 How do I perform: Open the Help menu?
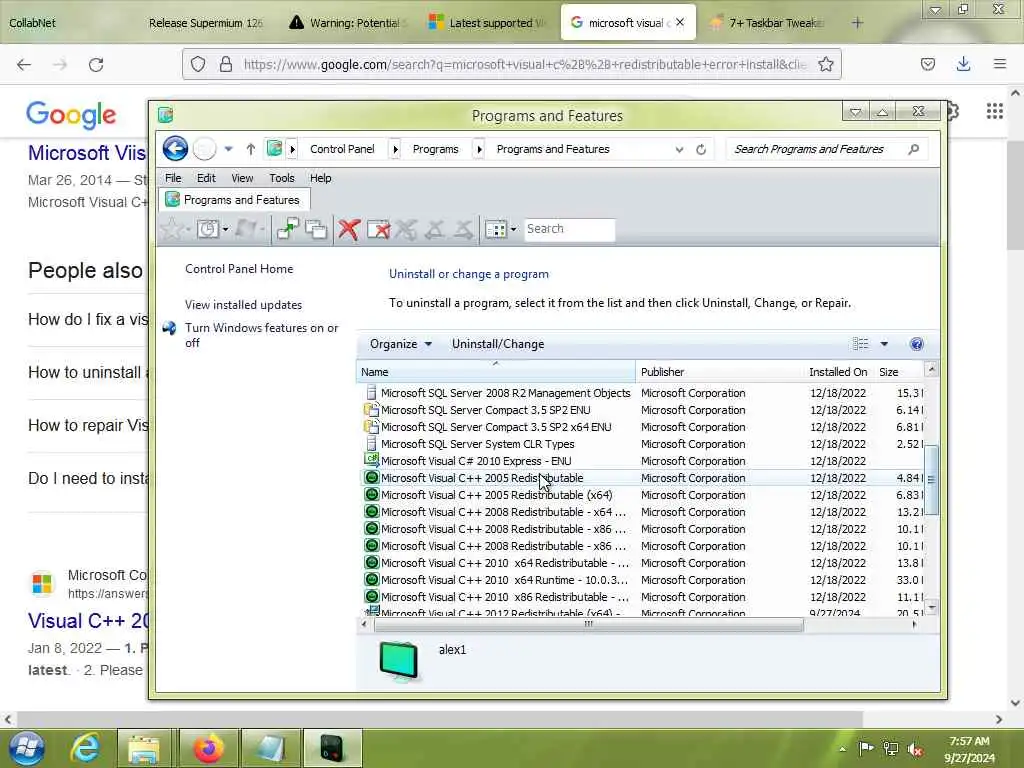tap(320, 178)
